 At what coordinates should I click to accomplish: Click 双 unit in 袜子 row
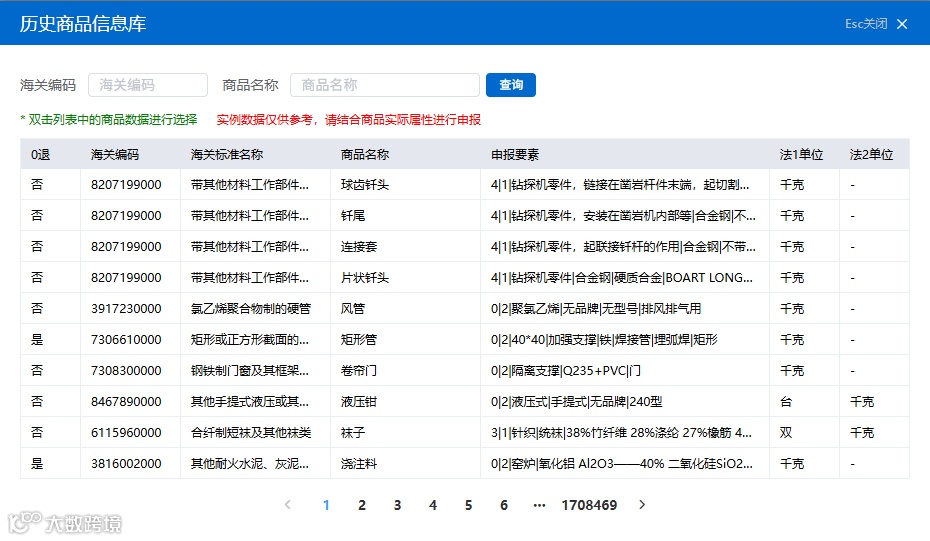(x=786, y=432)
